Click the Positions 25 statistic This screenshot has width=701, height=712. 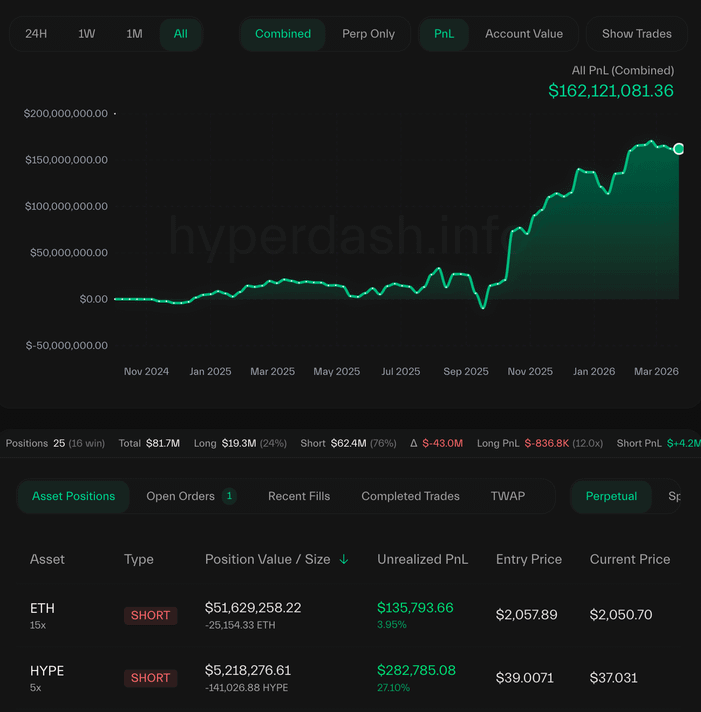tap(55, 443)
